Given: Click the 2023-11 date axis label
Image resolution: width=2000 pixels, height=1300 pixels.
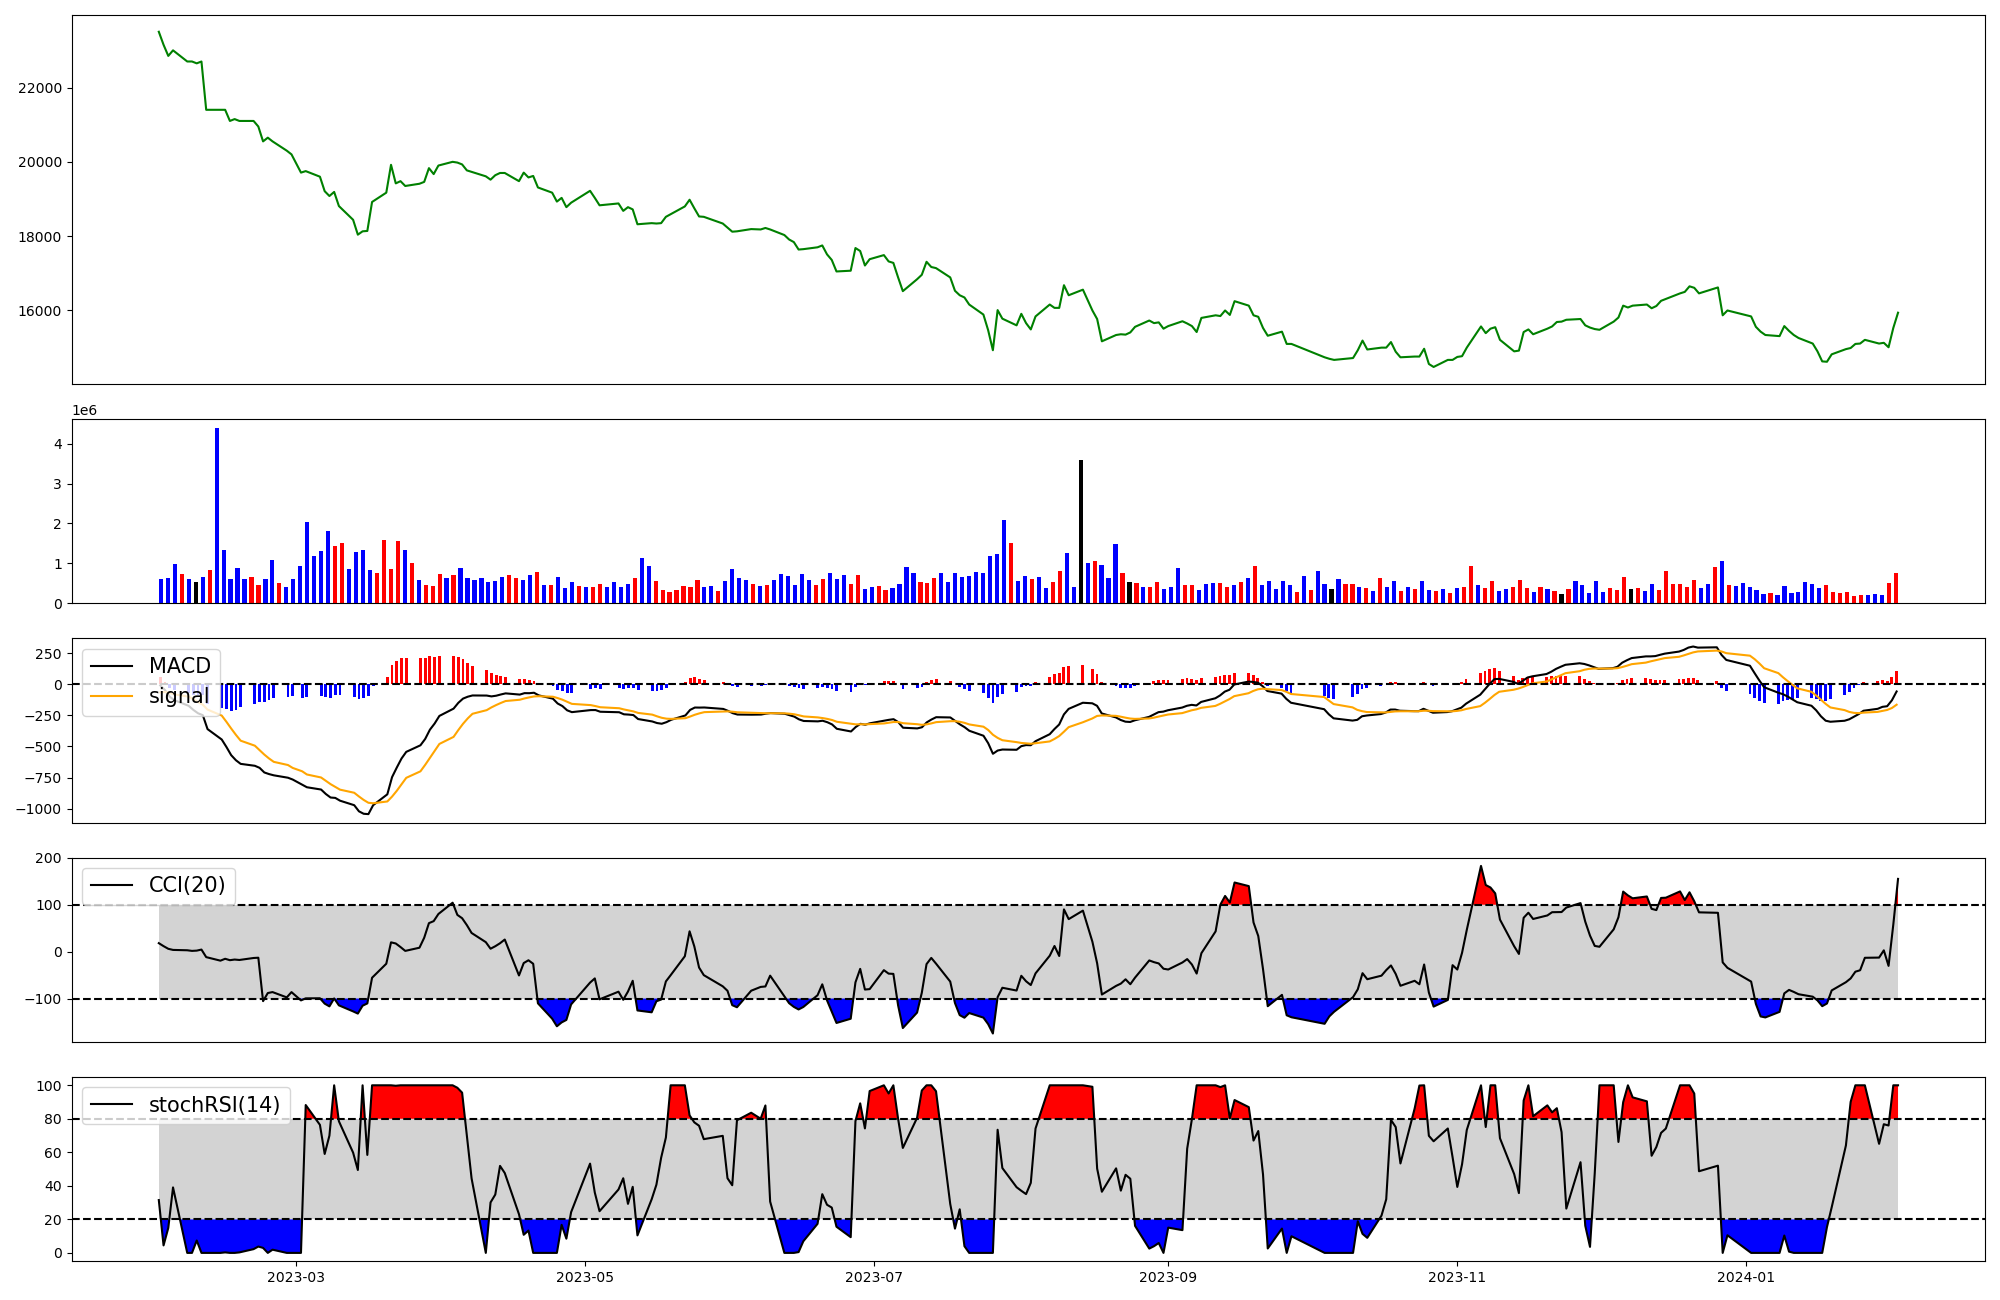Looking at the screenshot, I should pyautogui.click(x=1457, y=1277).
